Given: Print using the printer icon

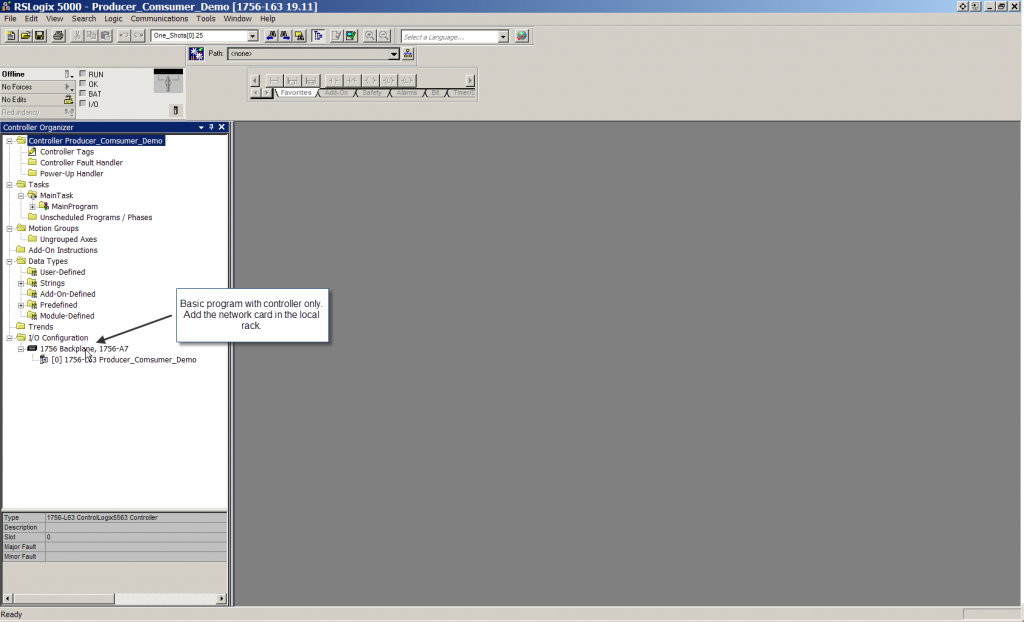Looking at the screenshot, I should 58,36.
